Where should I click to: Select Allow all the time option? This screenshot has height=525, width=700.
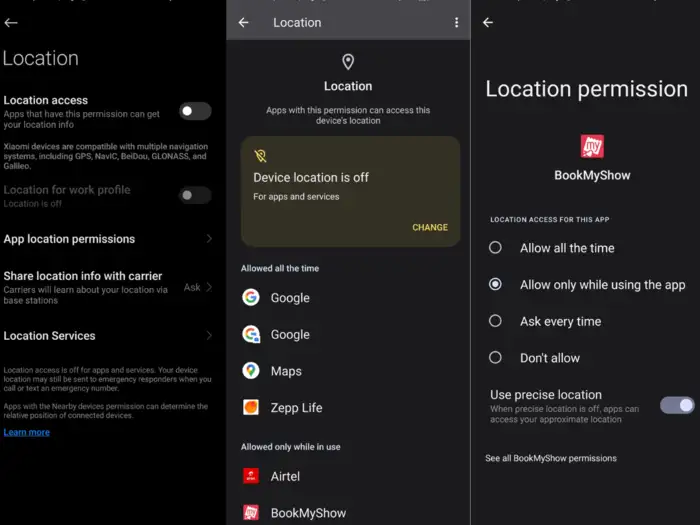click(x=495, y=248)
